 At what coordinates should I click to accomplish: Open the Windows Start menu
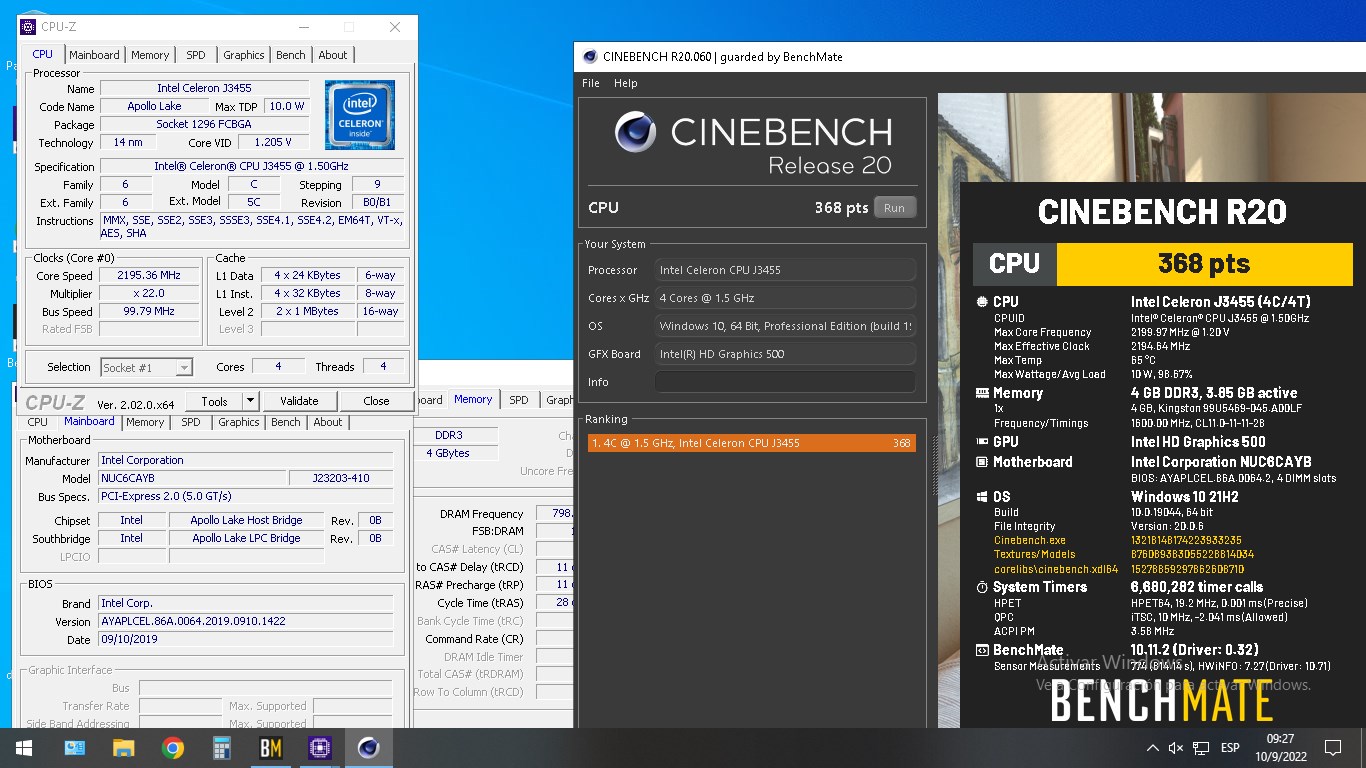[24, 748]
